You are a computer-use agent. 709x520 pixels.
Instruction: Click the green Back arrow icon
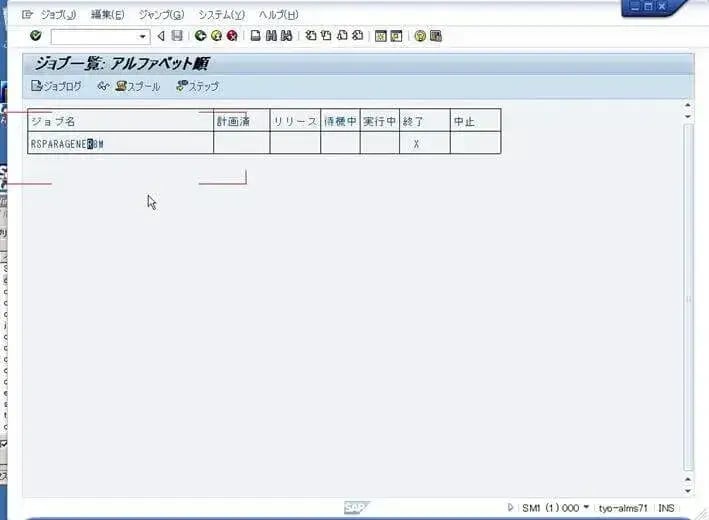(200, 36)
